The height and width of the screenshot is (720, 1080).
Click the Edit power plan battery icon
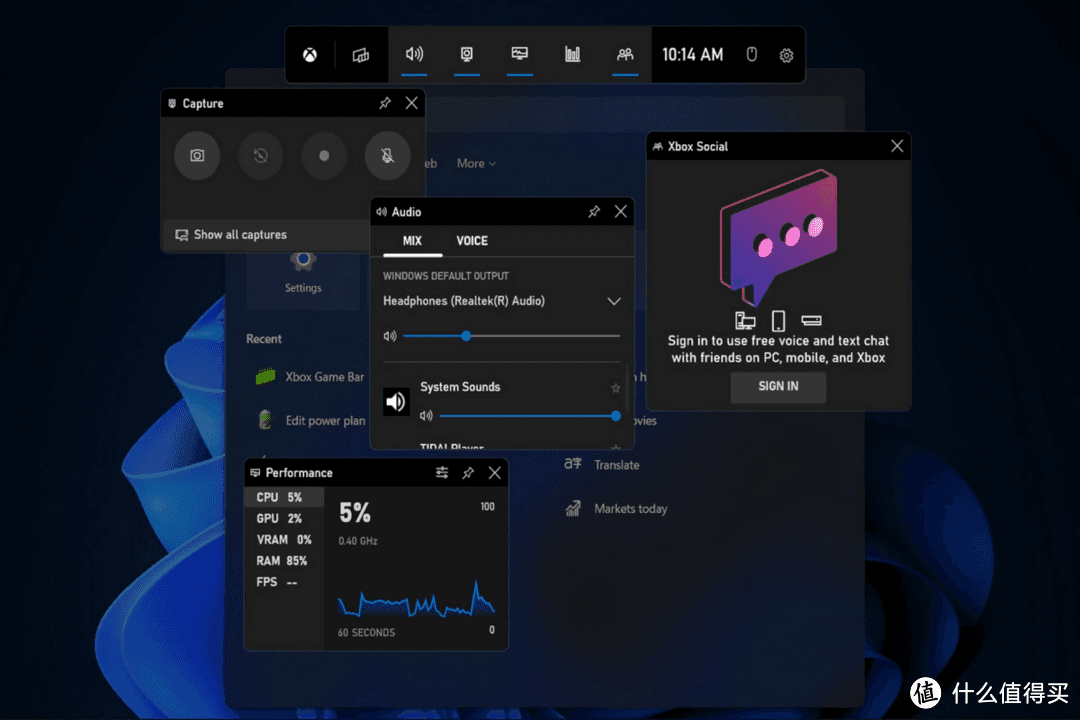coord(265,420)
